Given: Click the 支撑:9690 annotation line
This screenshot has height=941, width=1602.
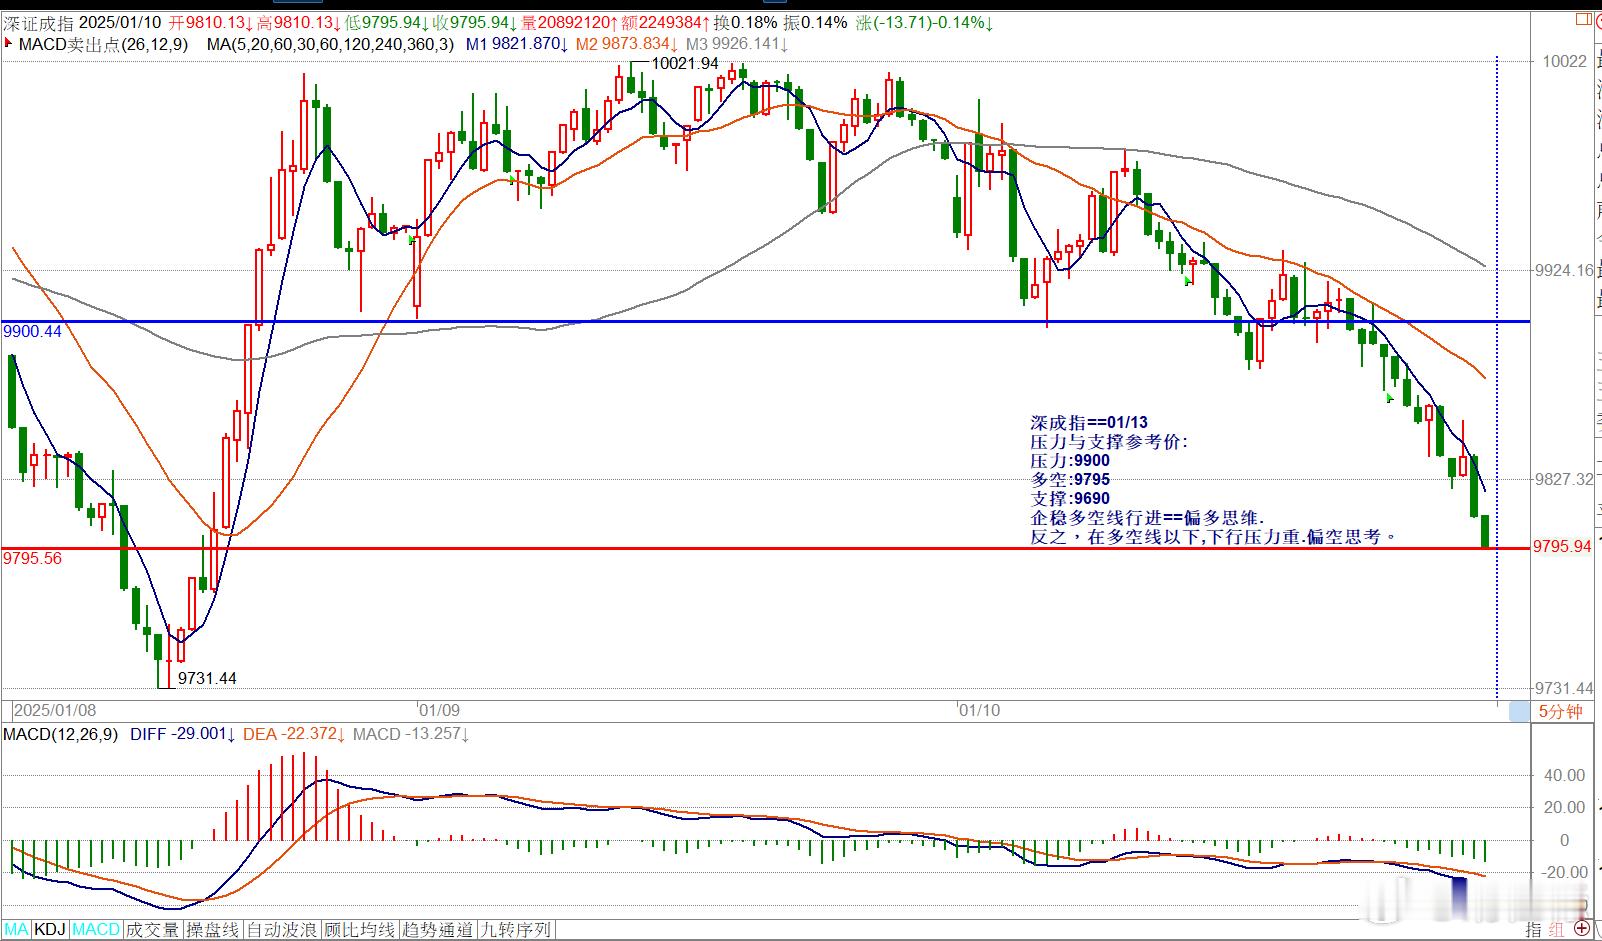Looking at the screenshot, I should tap(1070, 498).
